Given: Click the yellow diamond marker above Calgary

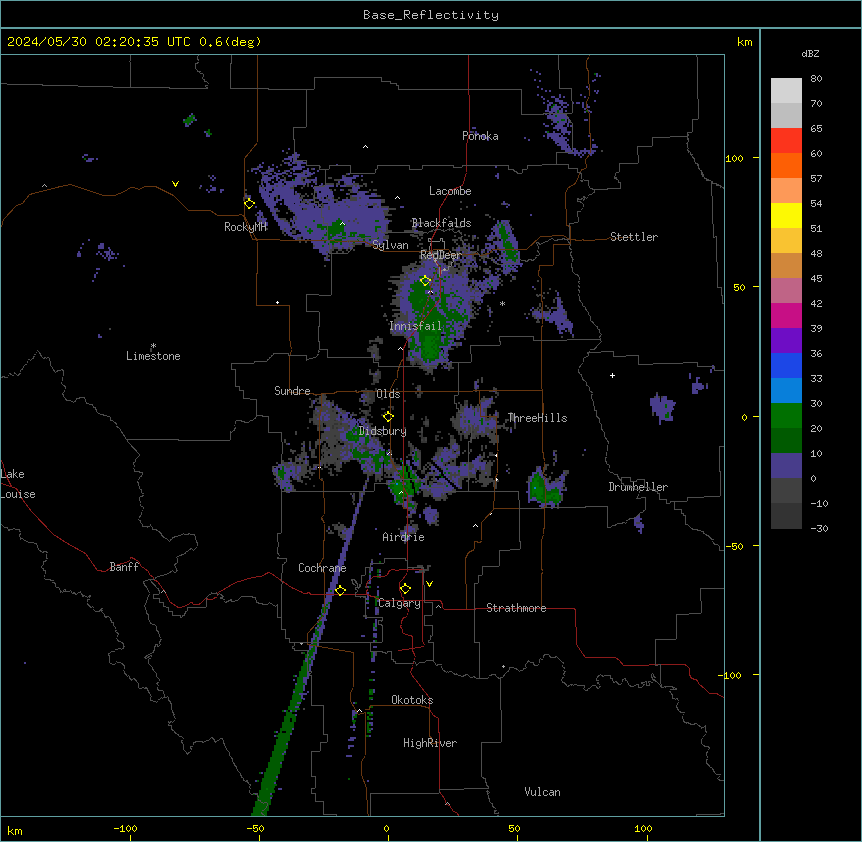Looking at the screenshot, I should (x=405, y=589).
